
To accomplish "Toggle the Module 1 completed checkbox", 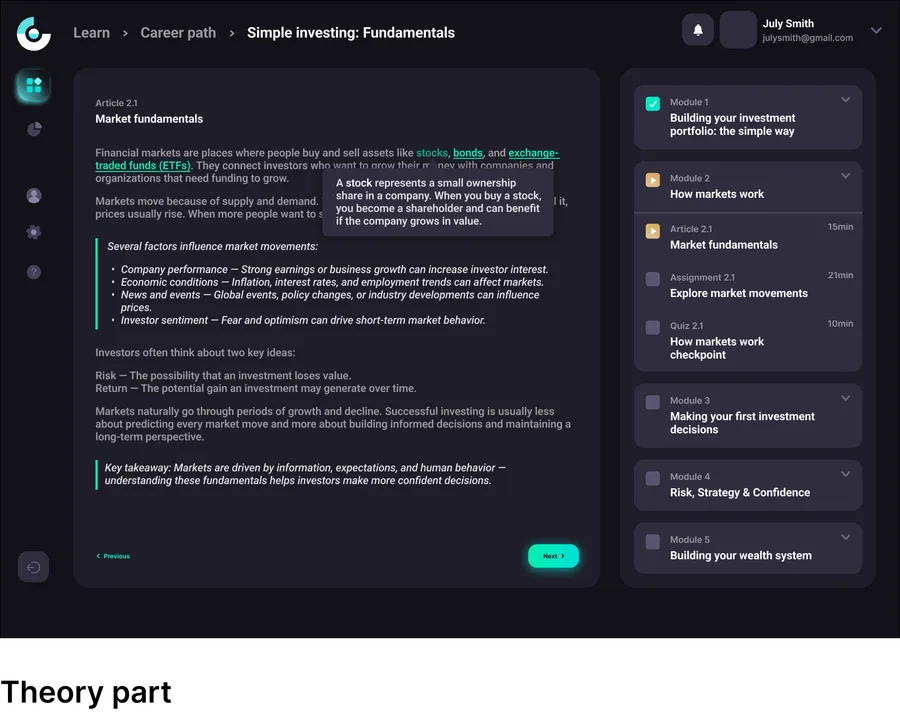I will (653, 104).
